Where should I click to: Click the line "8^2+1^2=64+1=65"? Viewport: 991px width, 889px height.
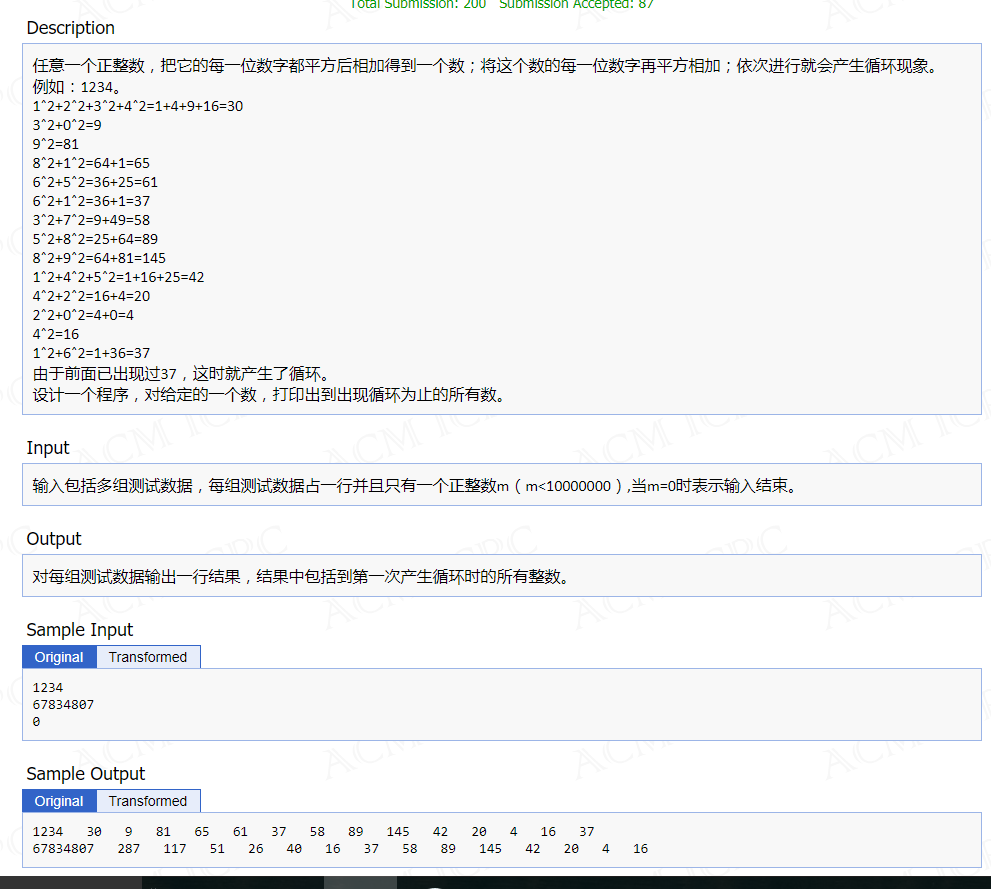91,163
